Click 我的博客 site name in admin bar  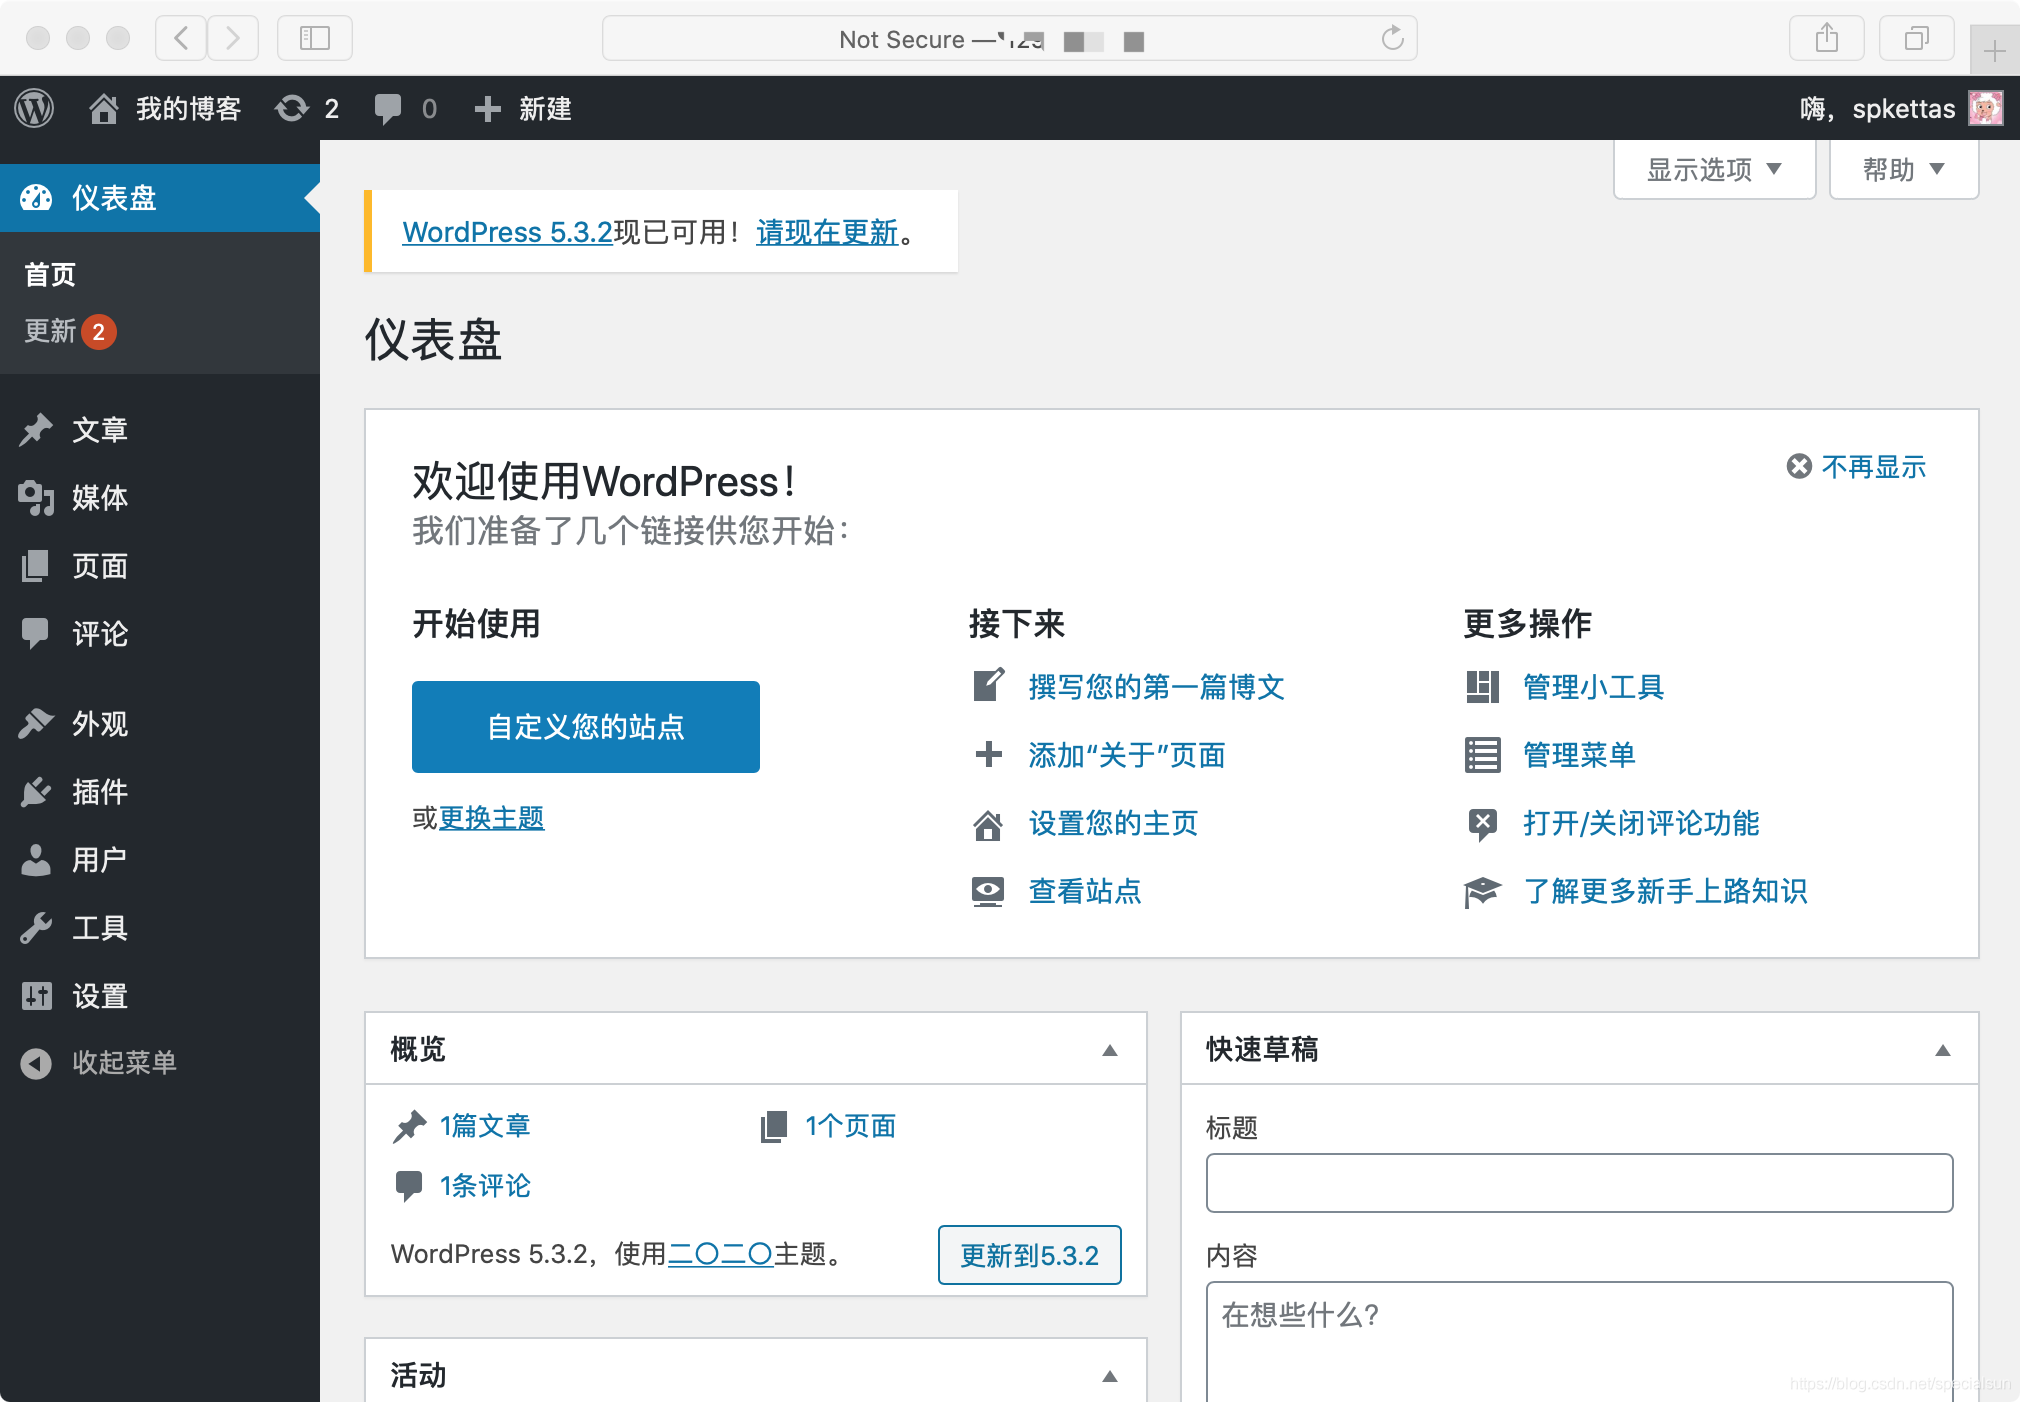pyautogui.click(x=189, y=108)
